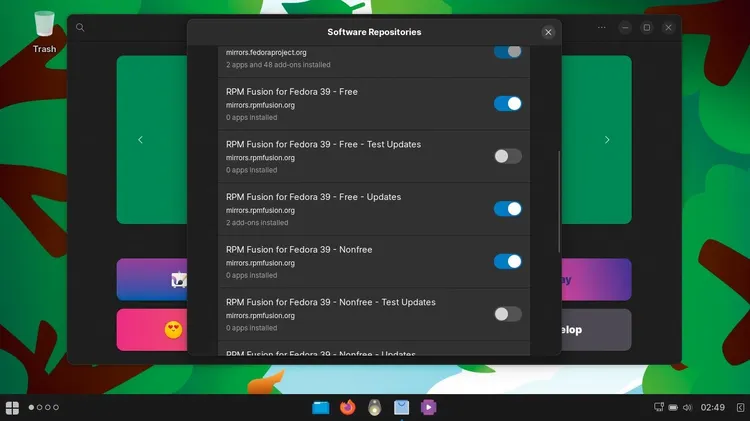750x421 pixels.
Task: Click 'RPM Fusion for Fedora 39 - Free - Updates' title
Action: [313, 197]
